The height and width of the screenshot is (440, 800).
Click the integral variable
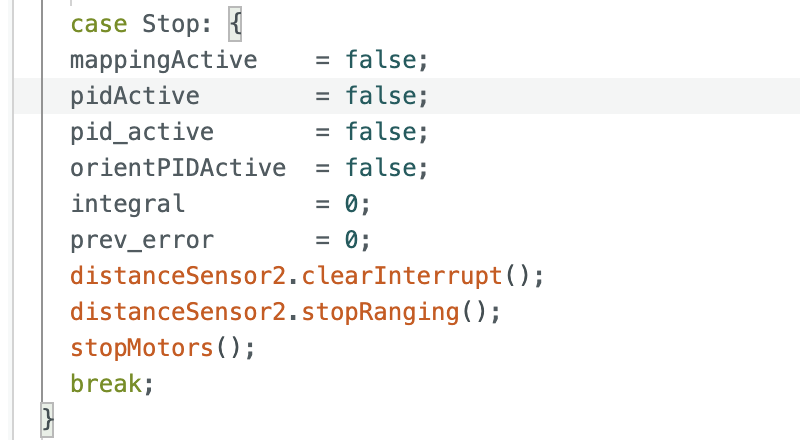point(128,204)
